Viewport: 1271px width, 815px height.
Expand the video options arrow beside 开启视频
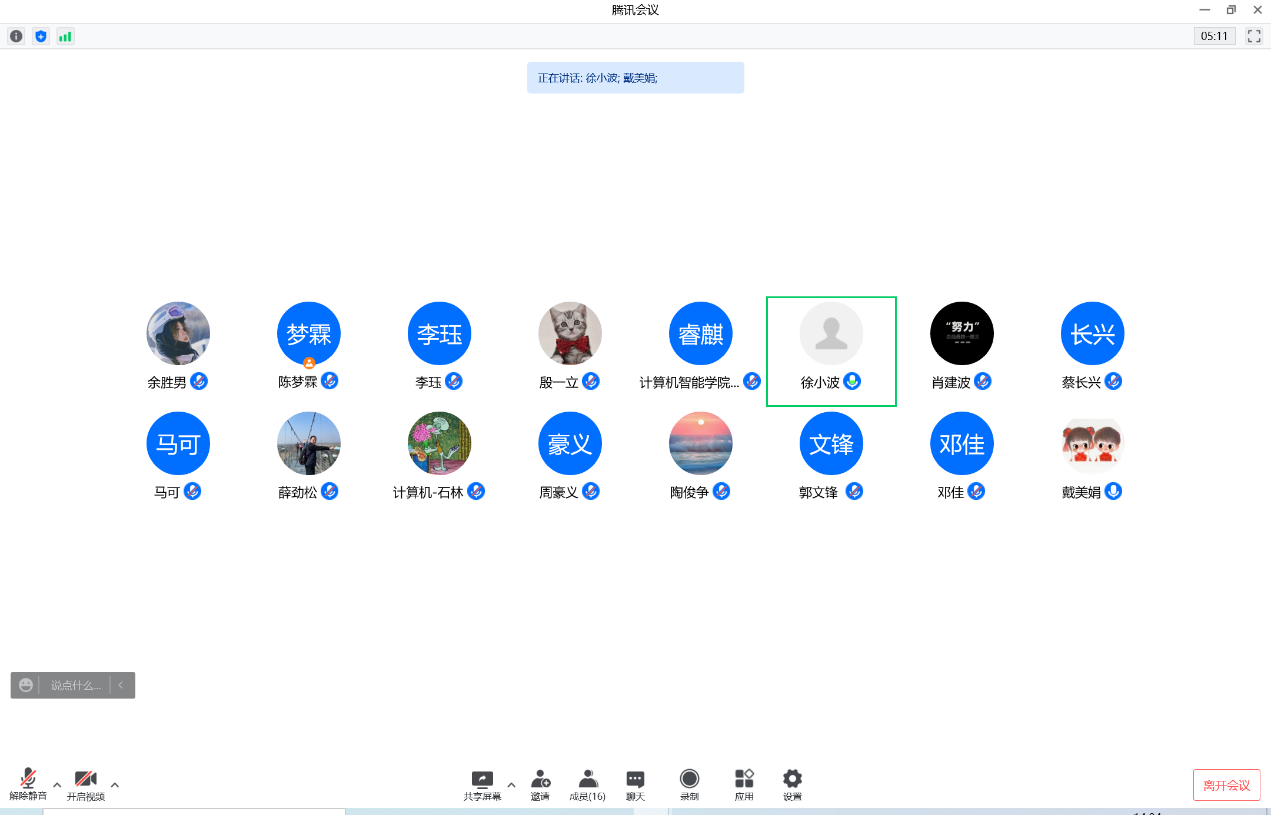point(115,785)
